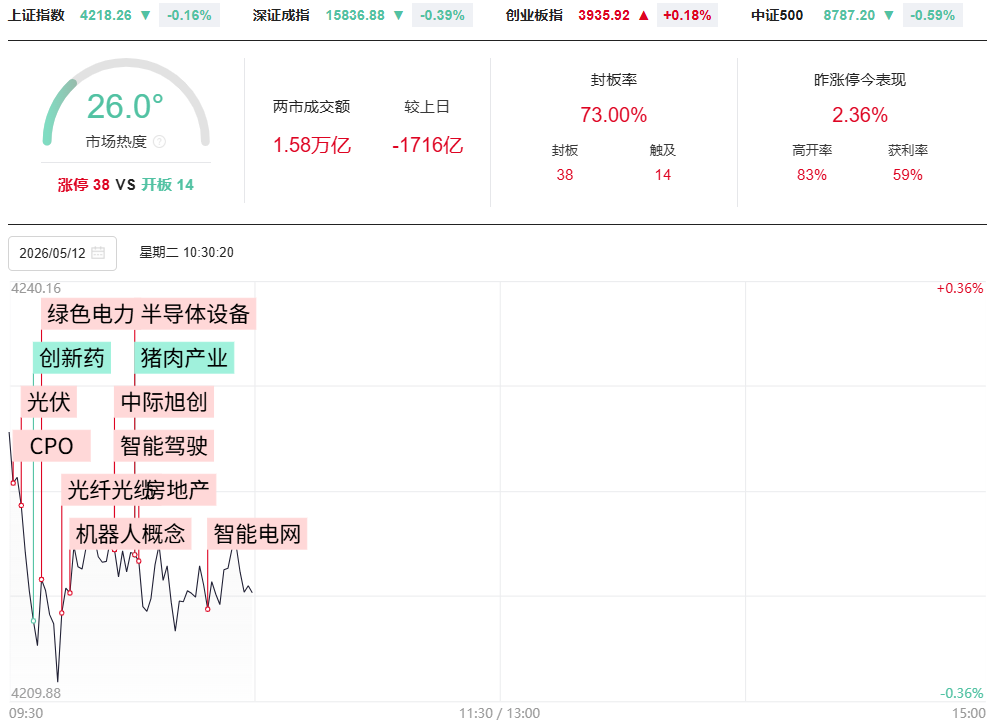Screen dimensions: 999x727
Task: Click the 封板 38 value
Action: 564,175
